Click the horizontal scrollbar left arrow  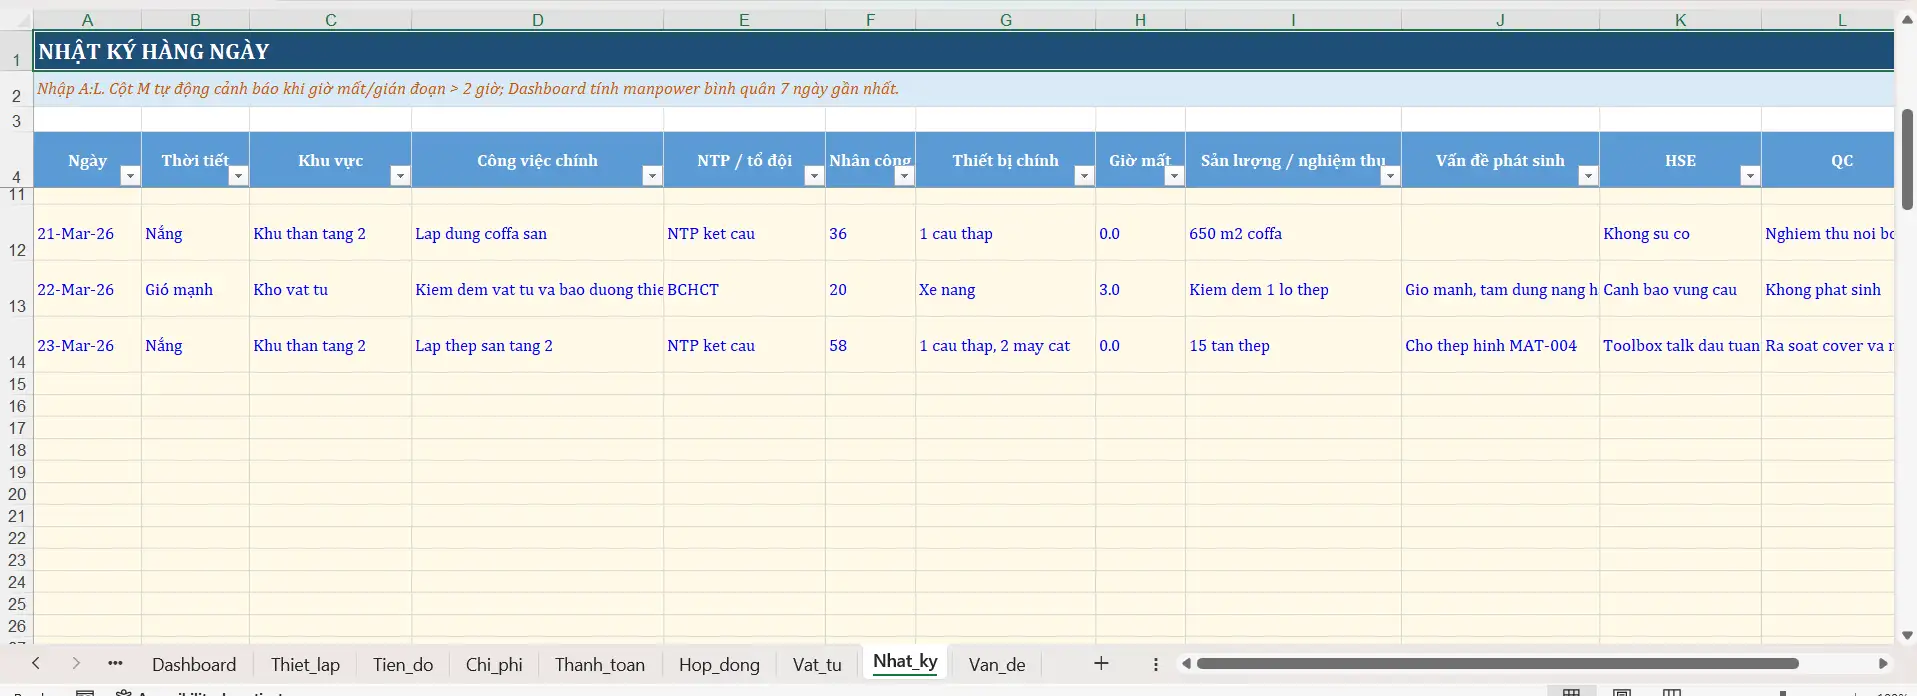tap(1186, 664)
